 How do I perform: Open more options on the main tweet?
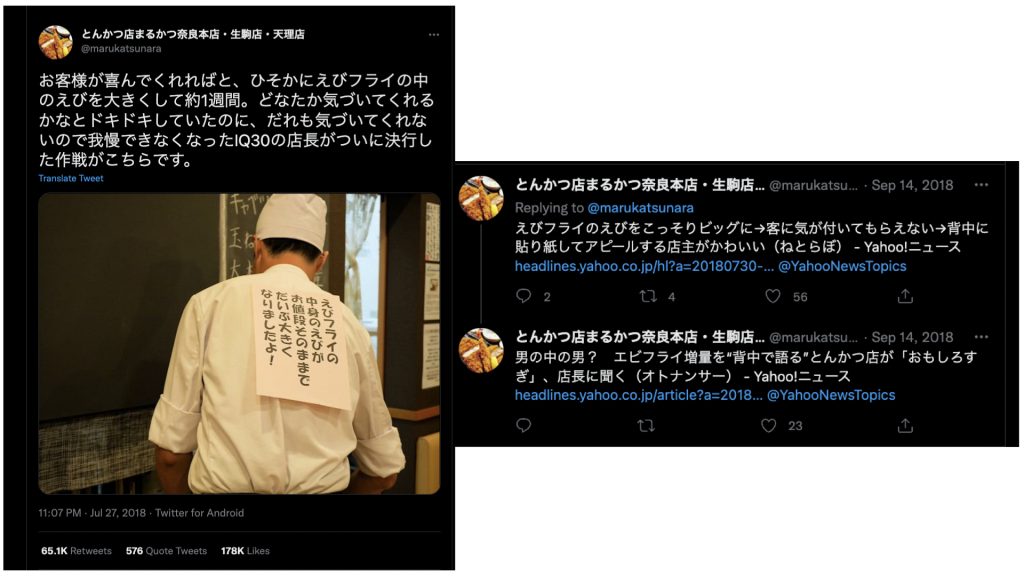point(434,35)
